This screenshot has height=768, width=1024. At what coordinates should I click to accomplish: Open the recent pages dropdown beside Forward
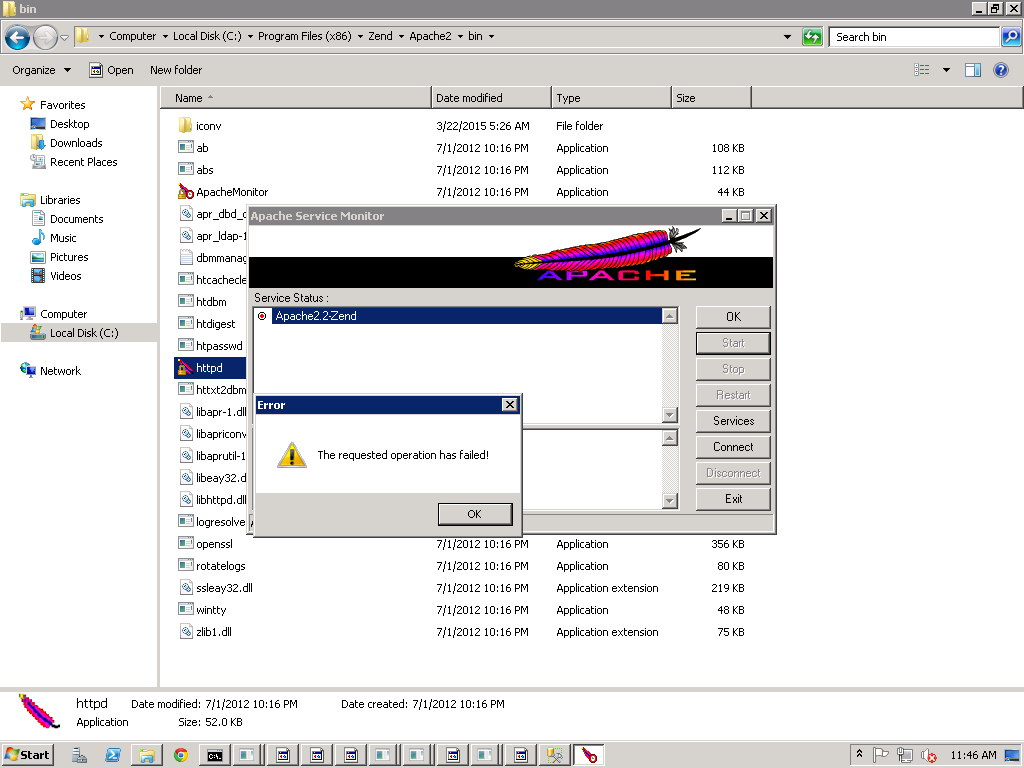click(x=64, y=37)
